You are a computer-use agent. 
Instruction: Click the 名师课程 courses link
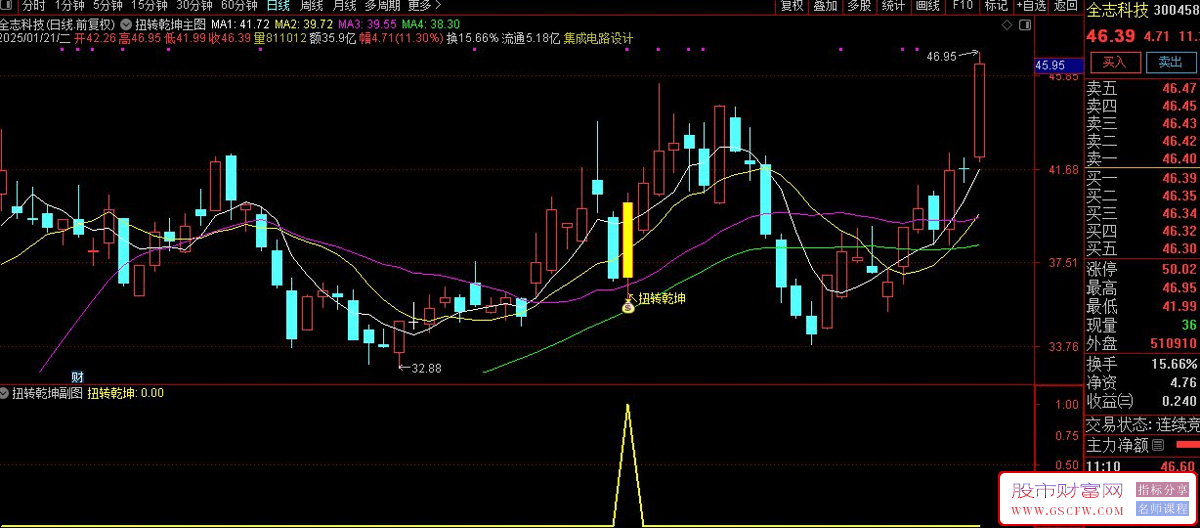(x=1163, y=510)
